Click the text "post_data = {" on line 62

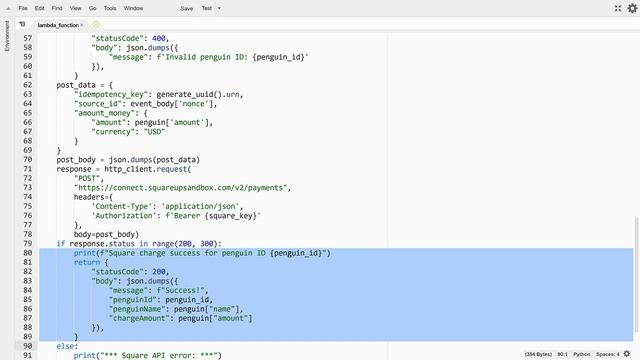click(x=84, y=85)
